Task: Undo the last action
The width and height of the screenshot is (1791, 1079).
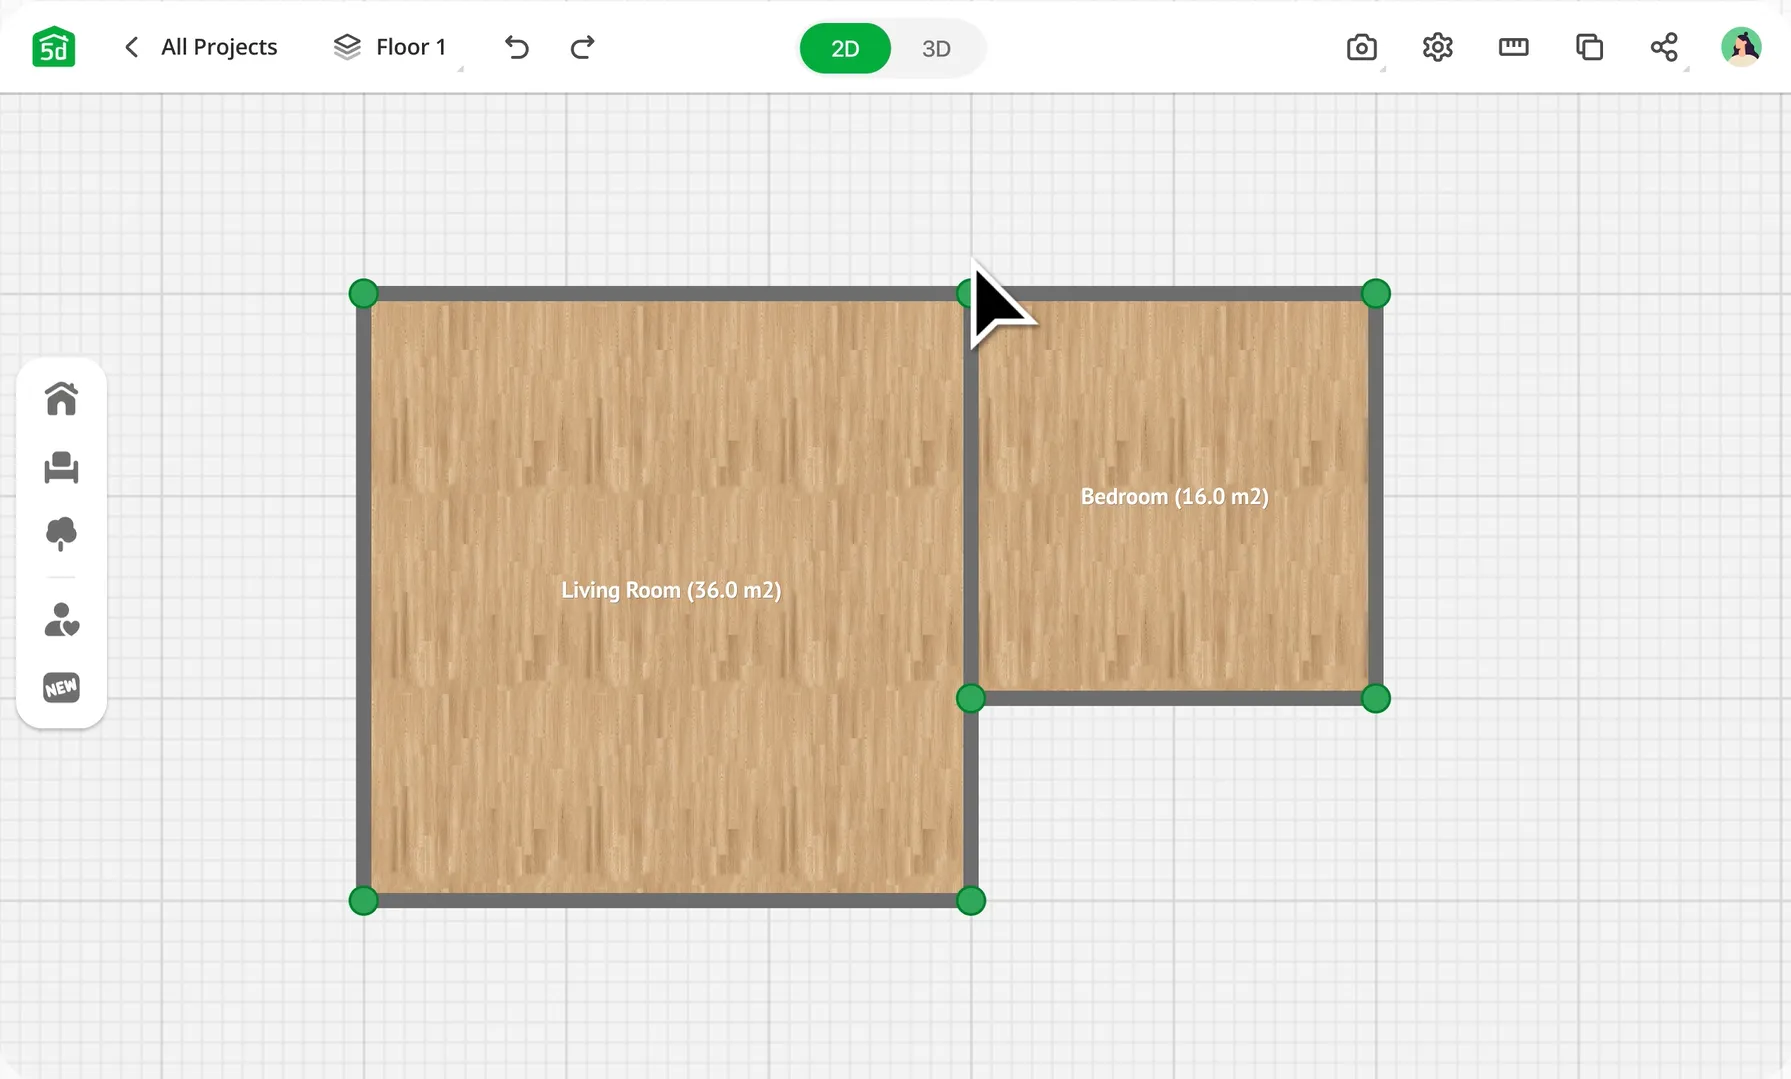Action: click(517, 47)
